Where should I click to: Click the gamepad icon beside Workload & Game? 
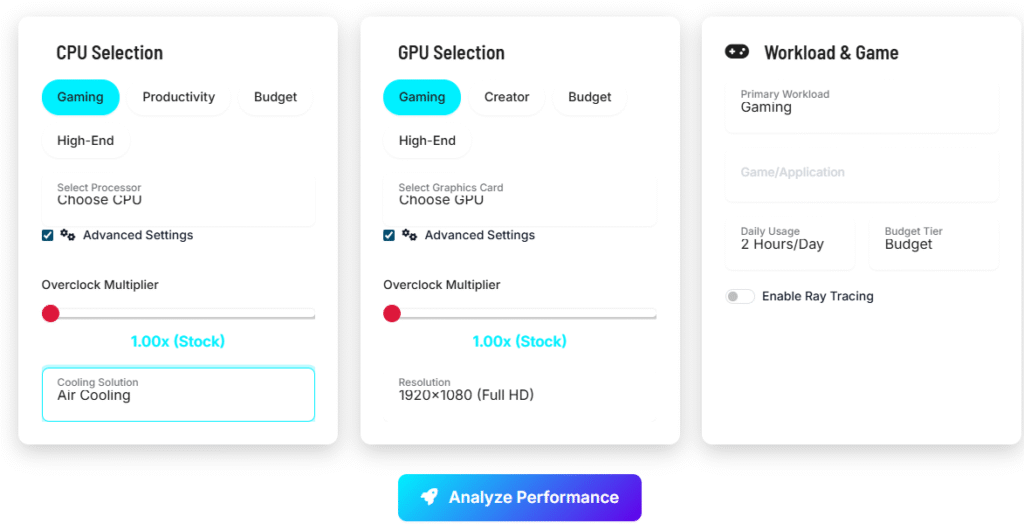click(x=737, y=52)
